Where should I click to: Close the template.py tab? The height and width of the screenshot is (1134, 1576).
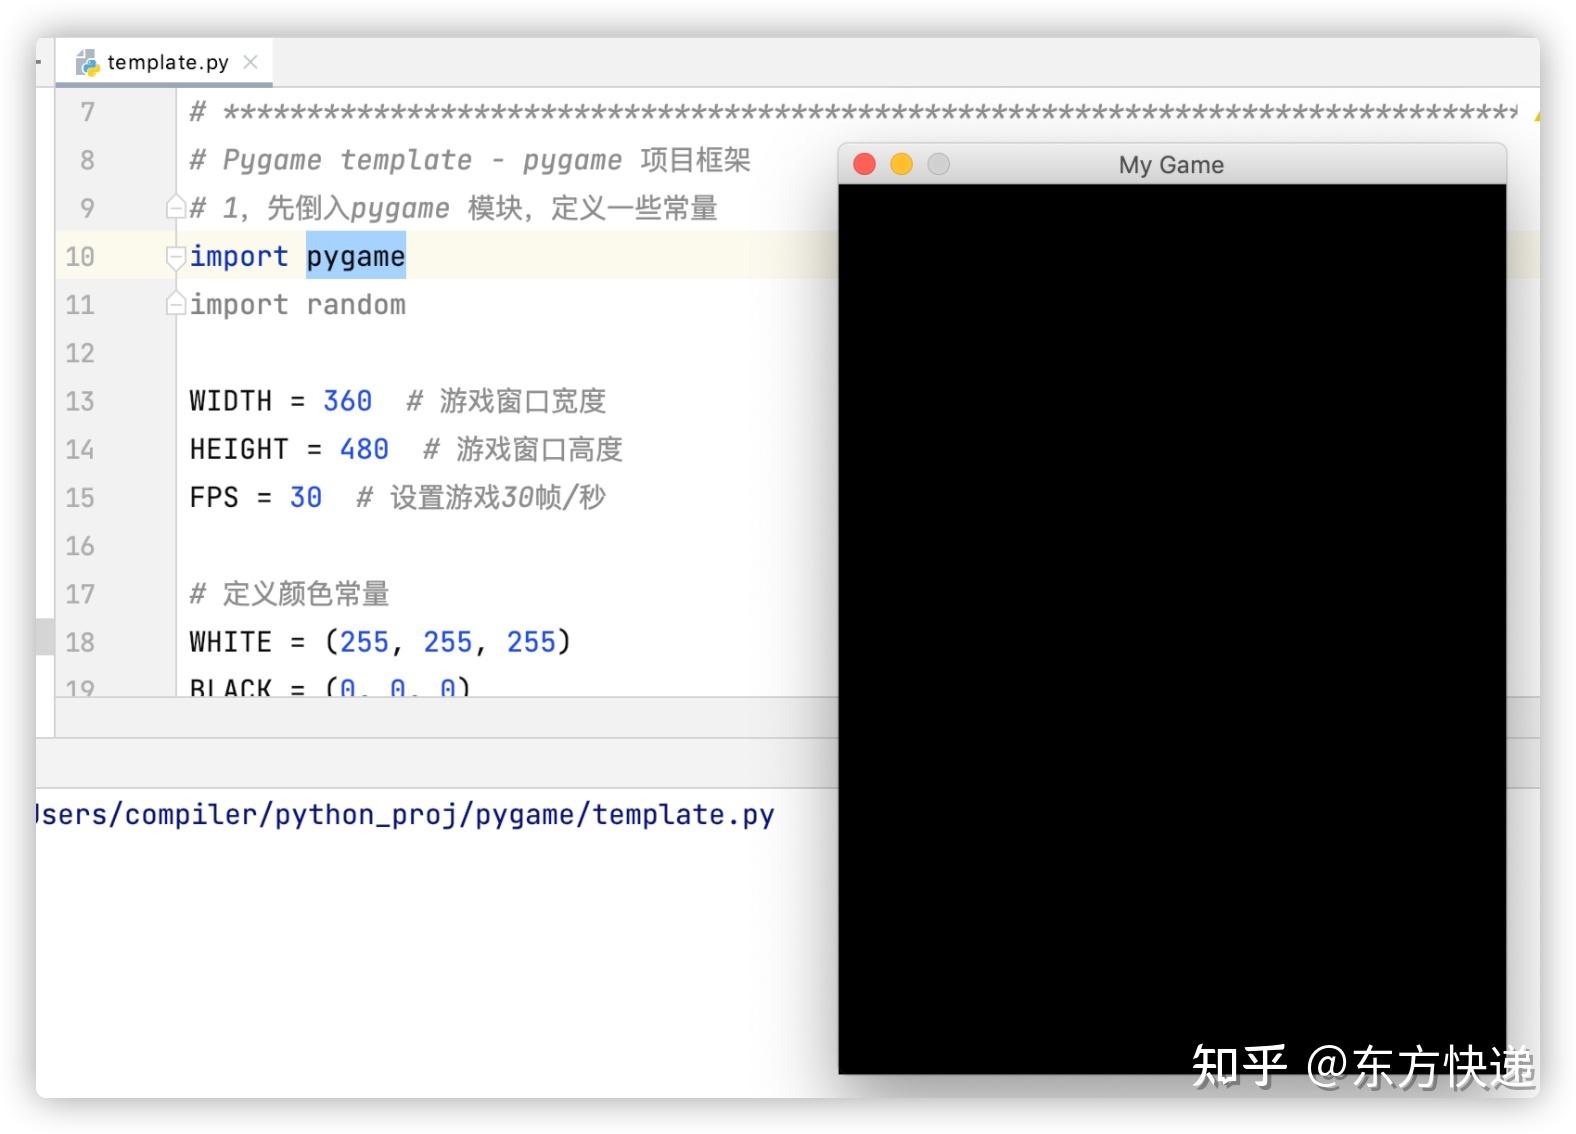pos(251,62)
